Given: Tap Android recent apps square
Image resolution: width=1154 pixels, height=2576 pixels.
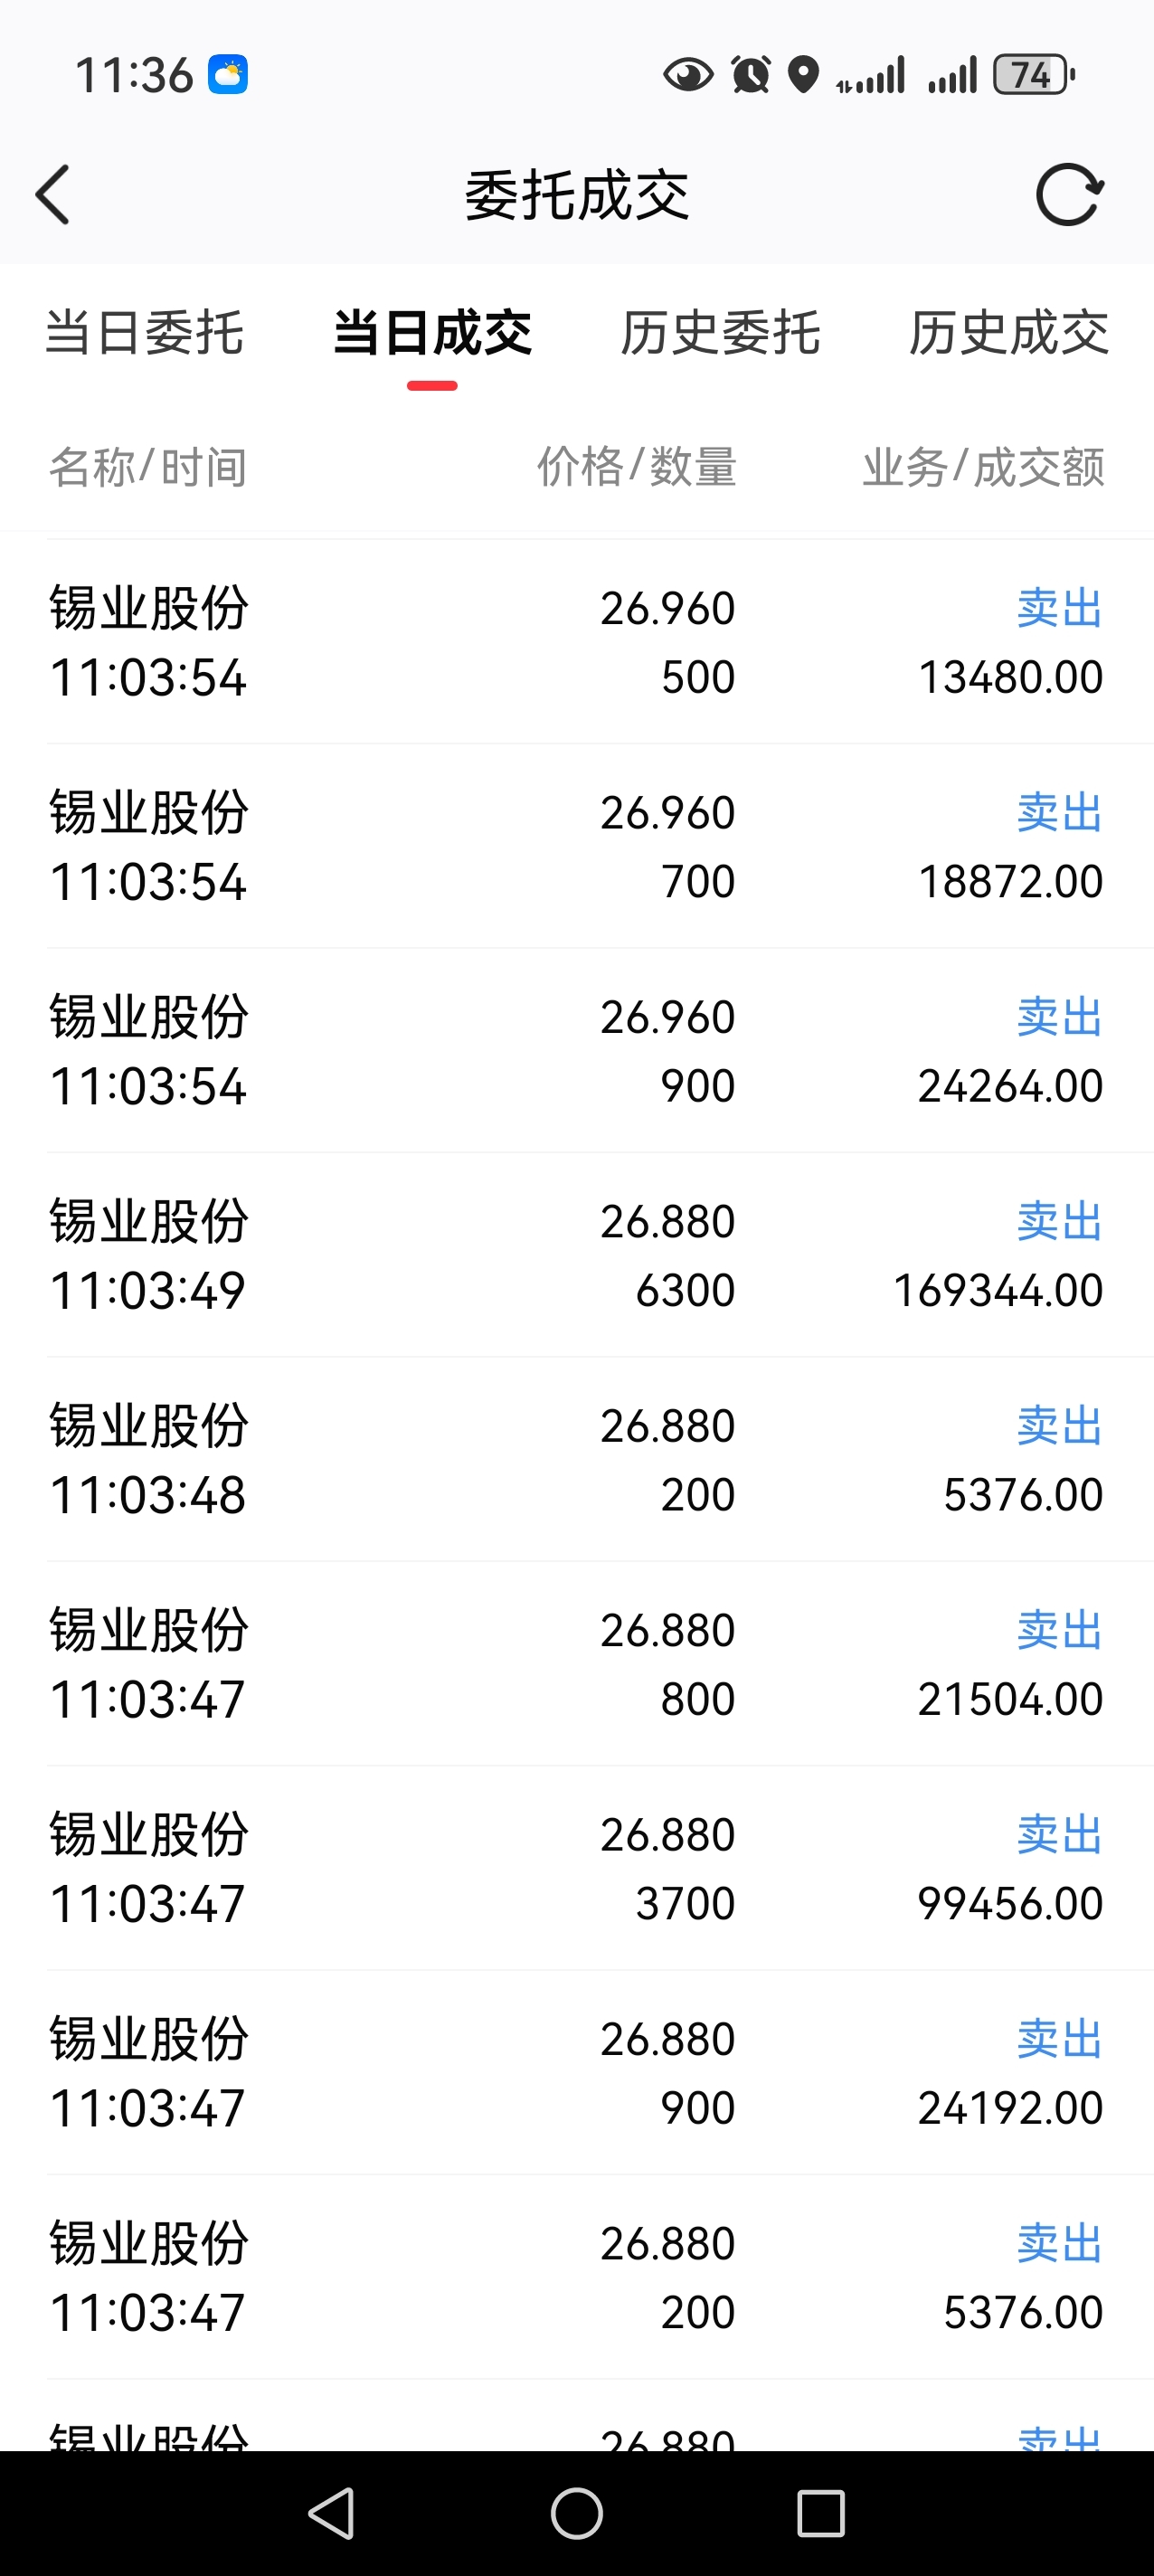Looking at the screenshot, I should [x=821, y=2513].
